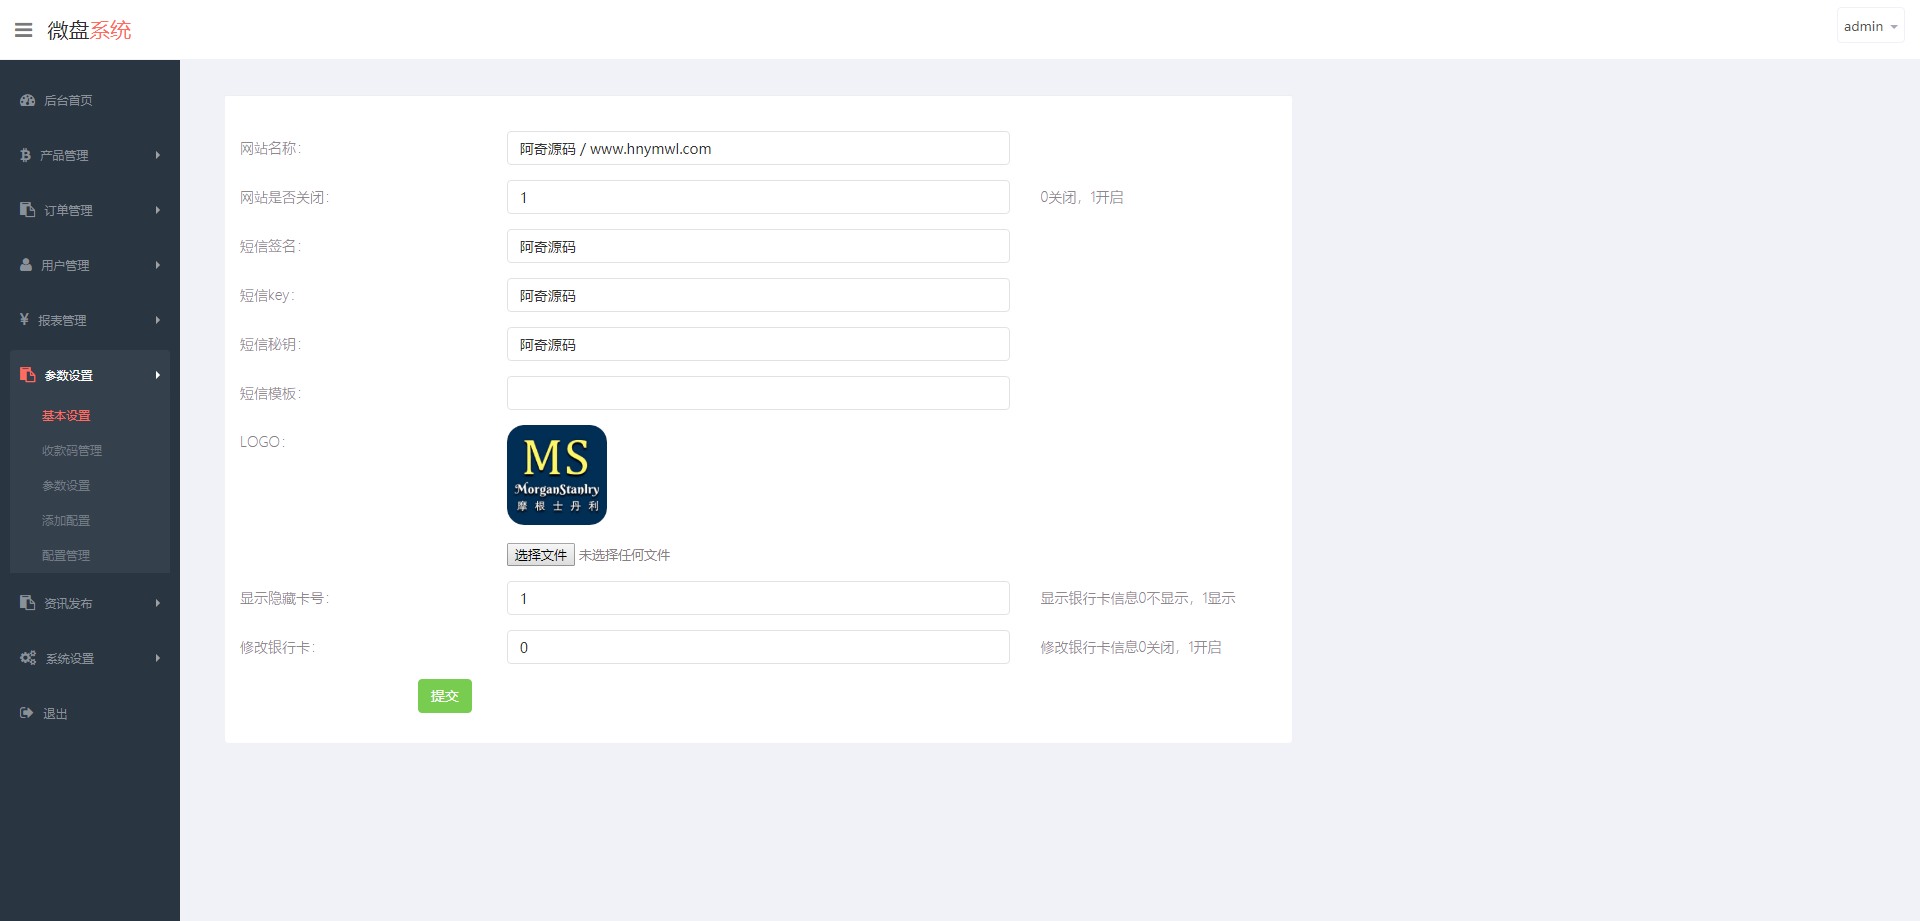Click the hamburger menu icon
1920x921 pixels.
tap(24, 30)
